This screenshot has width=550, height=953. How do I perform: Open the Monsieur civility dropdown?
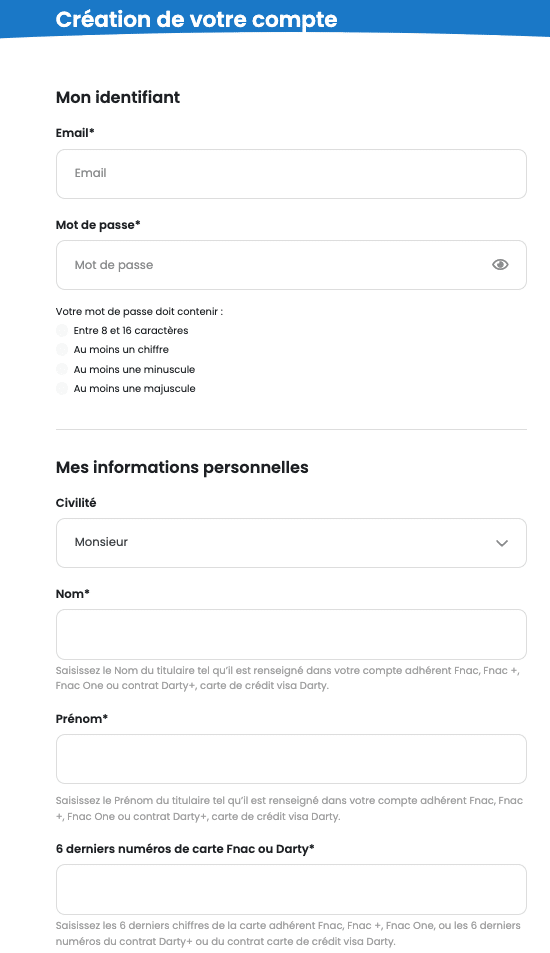tap(291, 543)
